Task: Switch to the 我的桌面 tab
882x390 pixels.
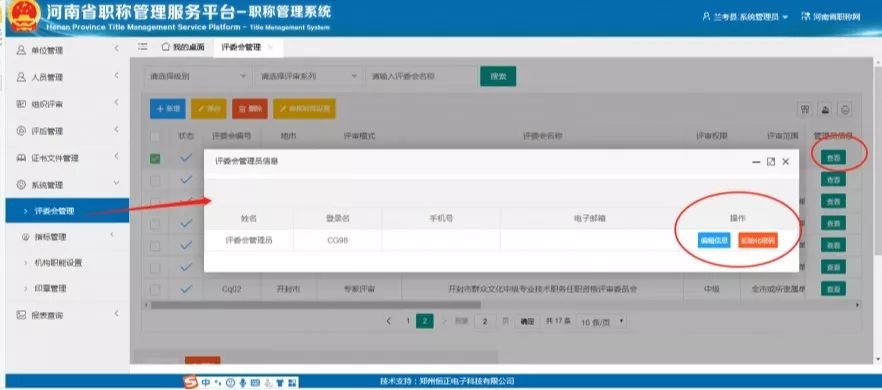Action: coord(183,47)
